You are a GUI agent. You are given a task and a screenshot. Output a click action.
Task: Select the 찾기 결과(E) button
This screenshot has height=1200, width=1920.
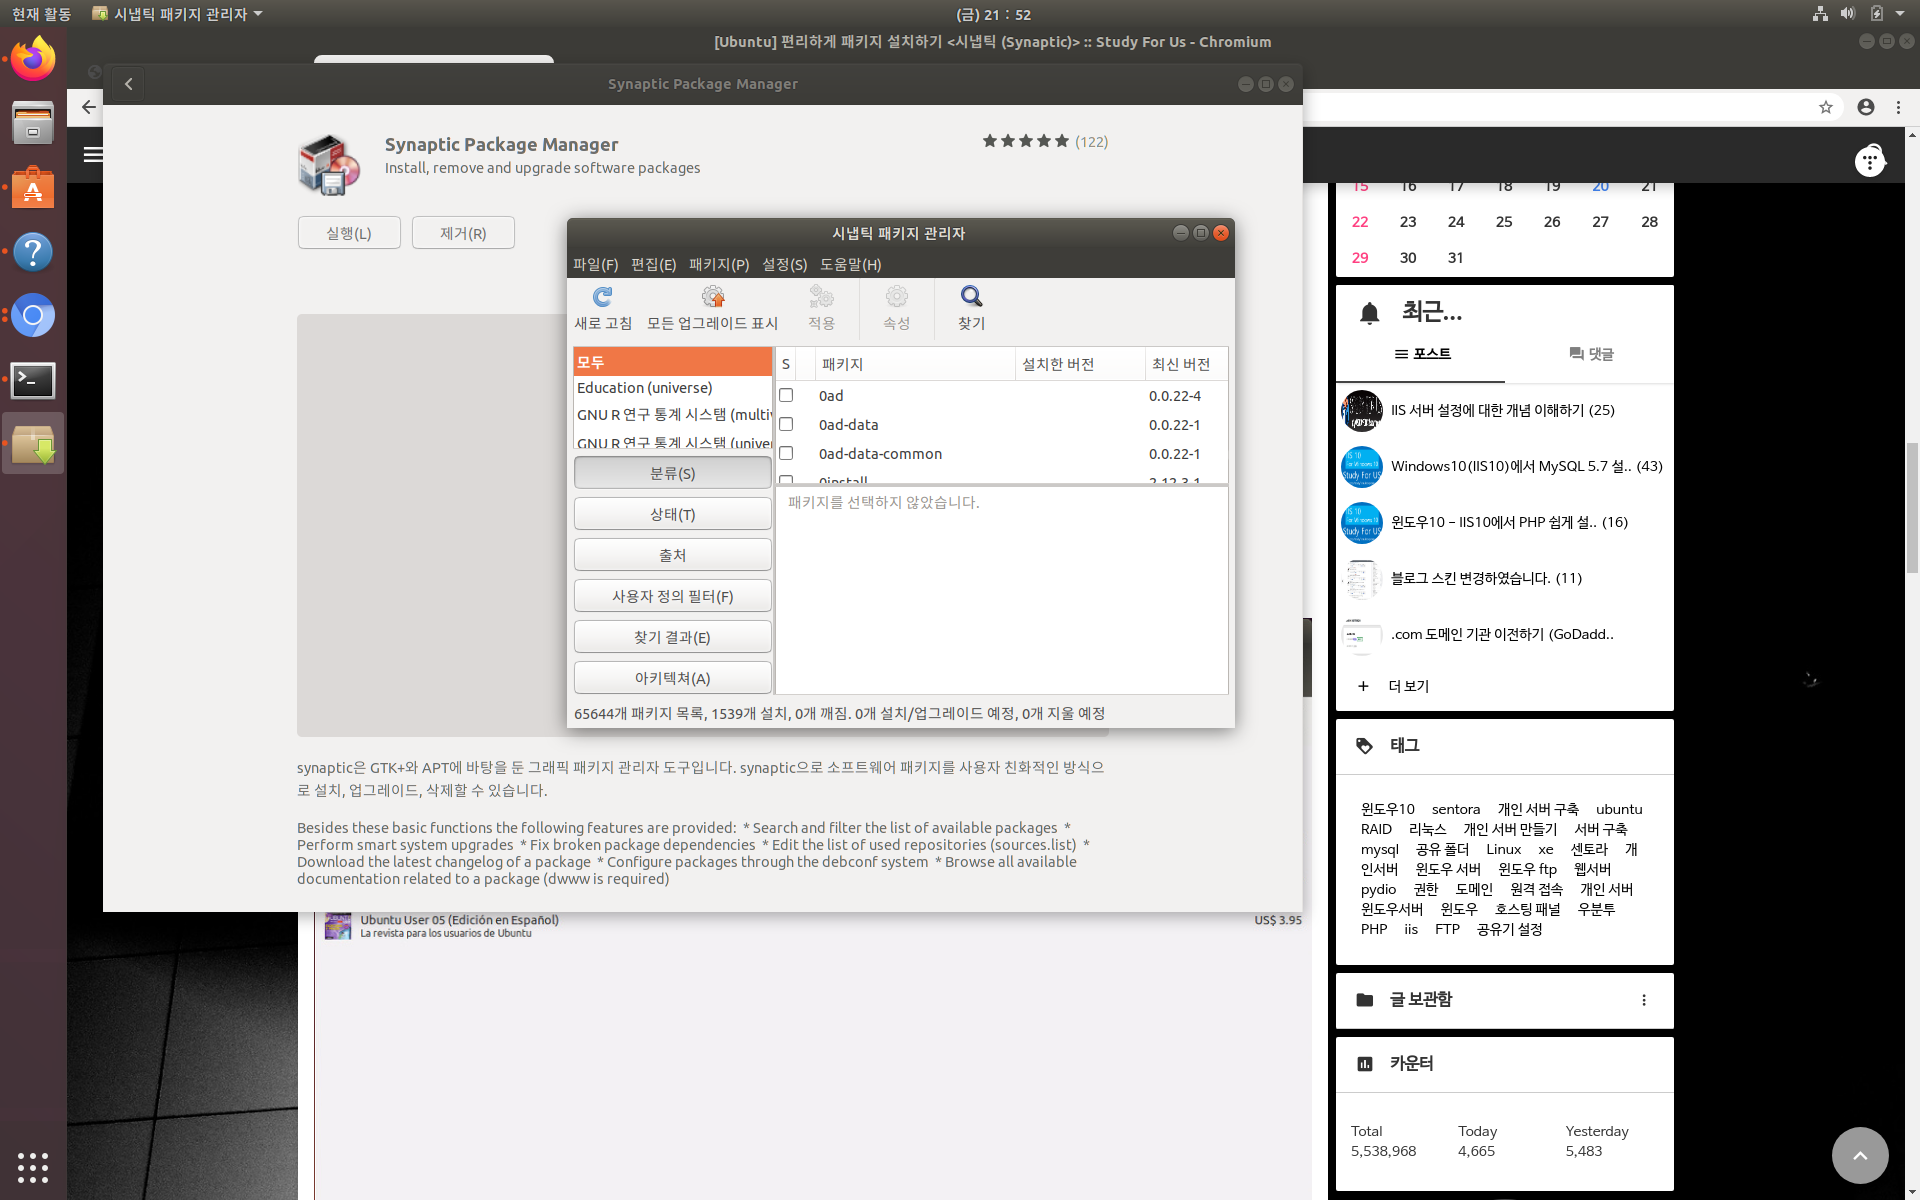point(672,637)
